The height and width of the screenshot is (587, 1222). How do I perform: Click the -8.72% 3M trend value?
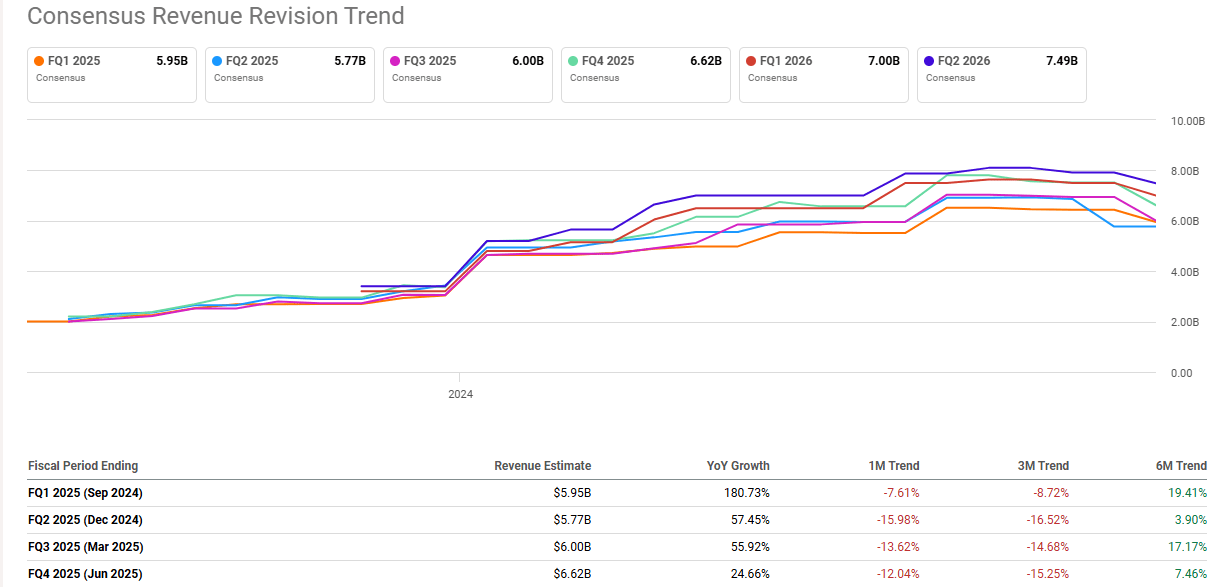[1051, 493]
